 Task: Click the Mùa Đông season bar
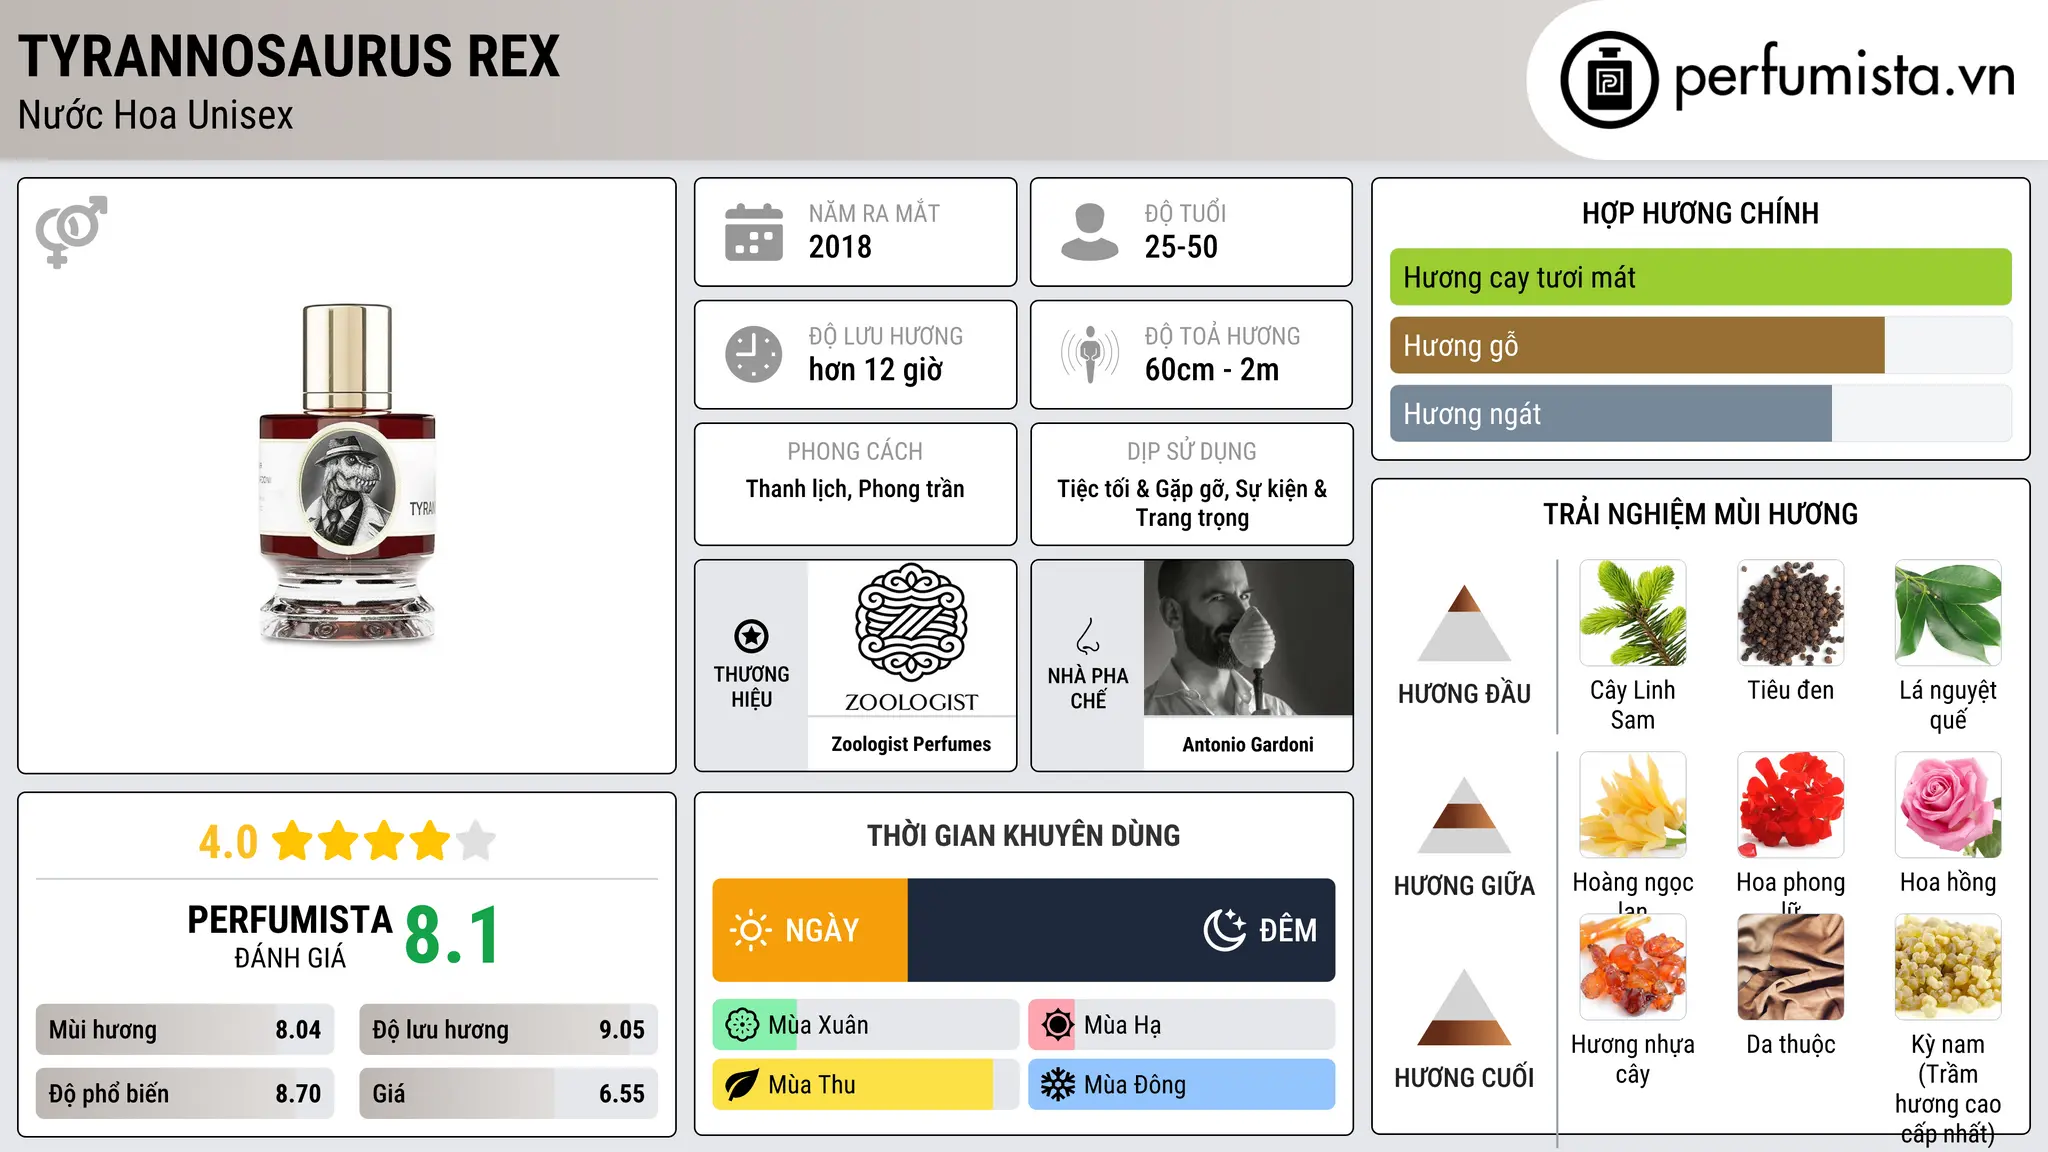pos(1182,1085)
